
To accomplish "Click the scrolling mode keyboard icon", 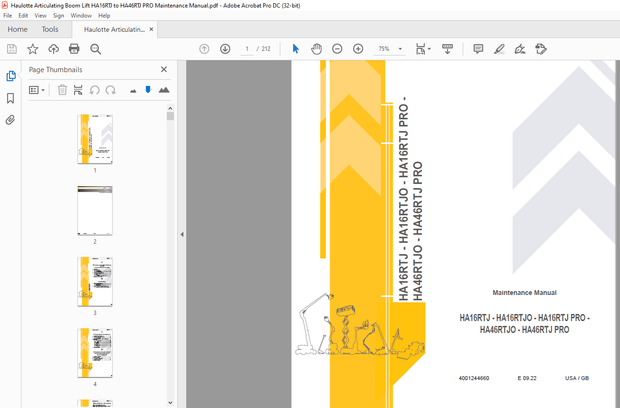I will 447,49.
